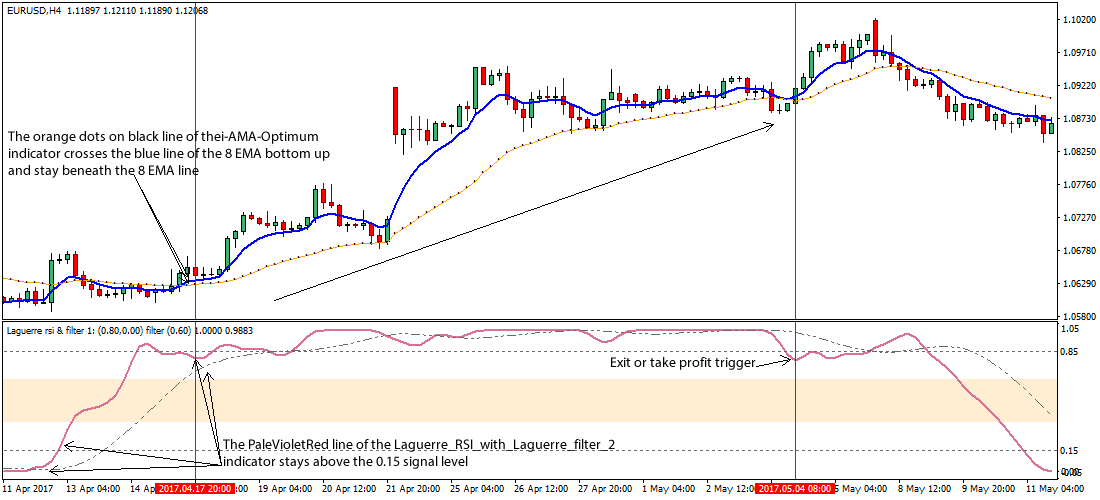
Task: Select the 1.09220 price axis label
Action: tap(1081, 86)
